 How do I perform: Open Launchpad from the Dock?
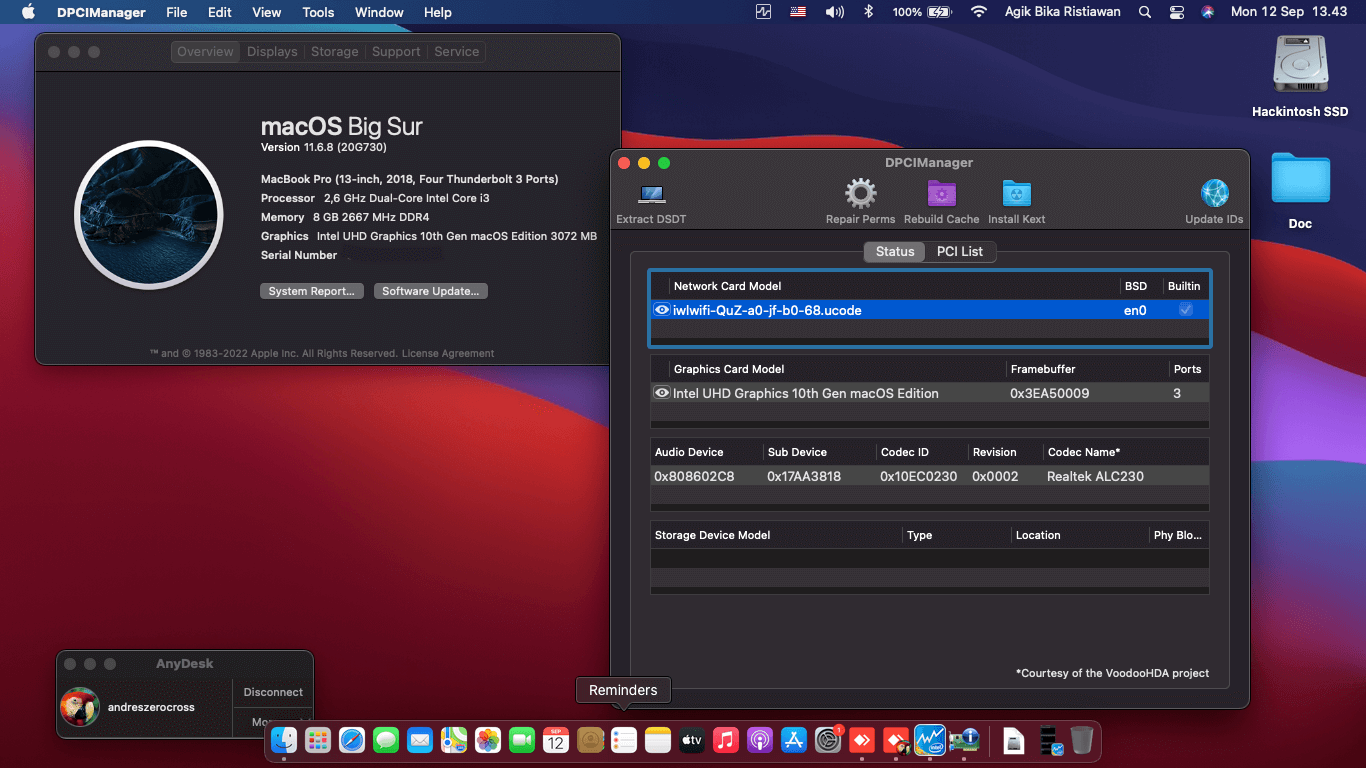click(318, 740)
